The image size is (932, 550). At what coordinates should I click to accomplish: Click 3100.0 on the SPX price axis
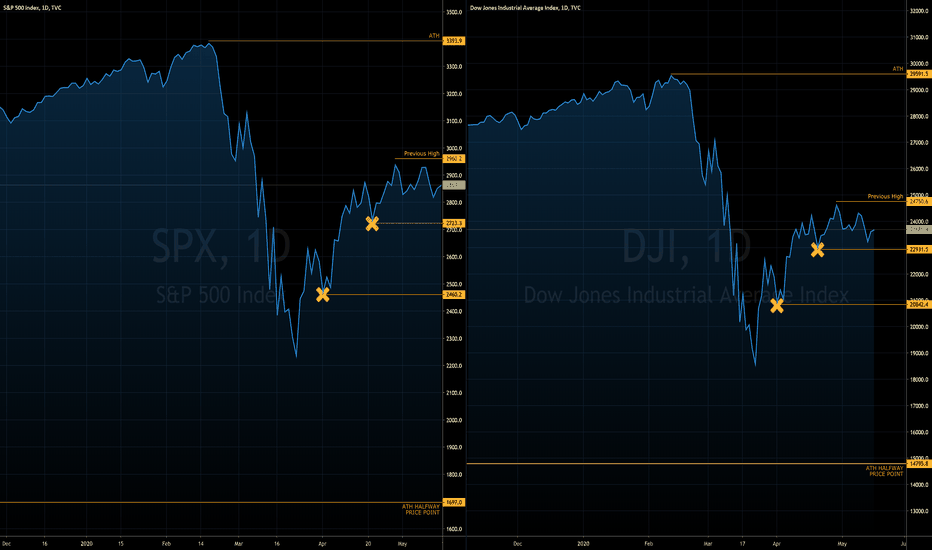[x=454, y=121]
